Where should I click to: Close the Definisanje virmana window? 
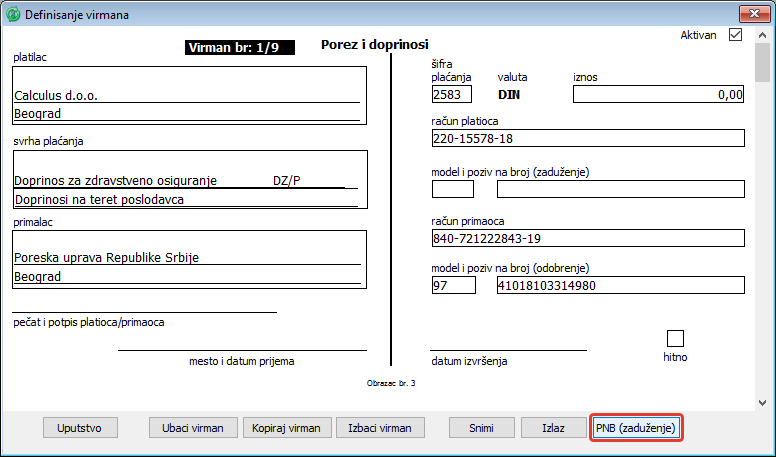coord(751,13)
